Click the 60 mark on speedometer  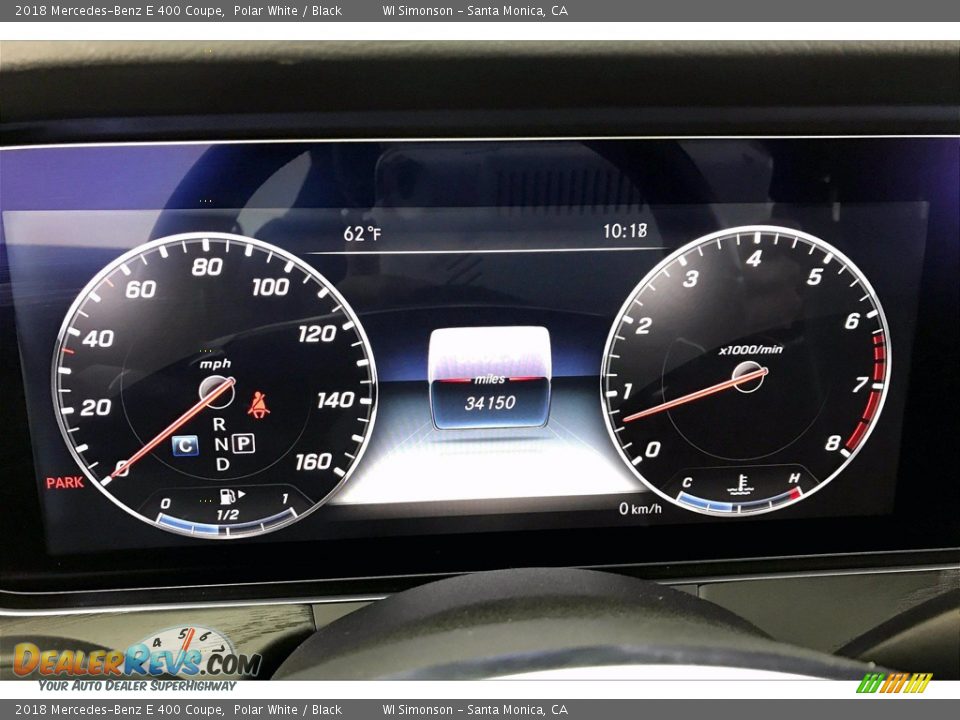[x=141, y=289]
